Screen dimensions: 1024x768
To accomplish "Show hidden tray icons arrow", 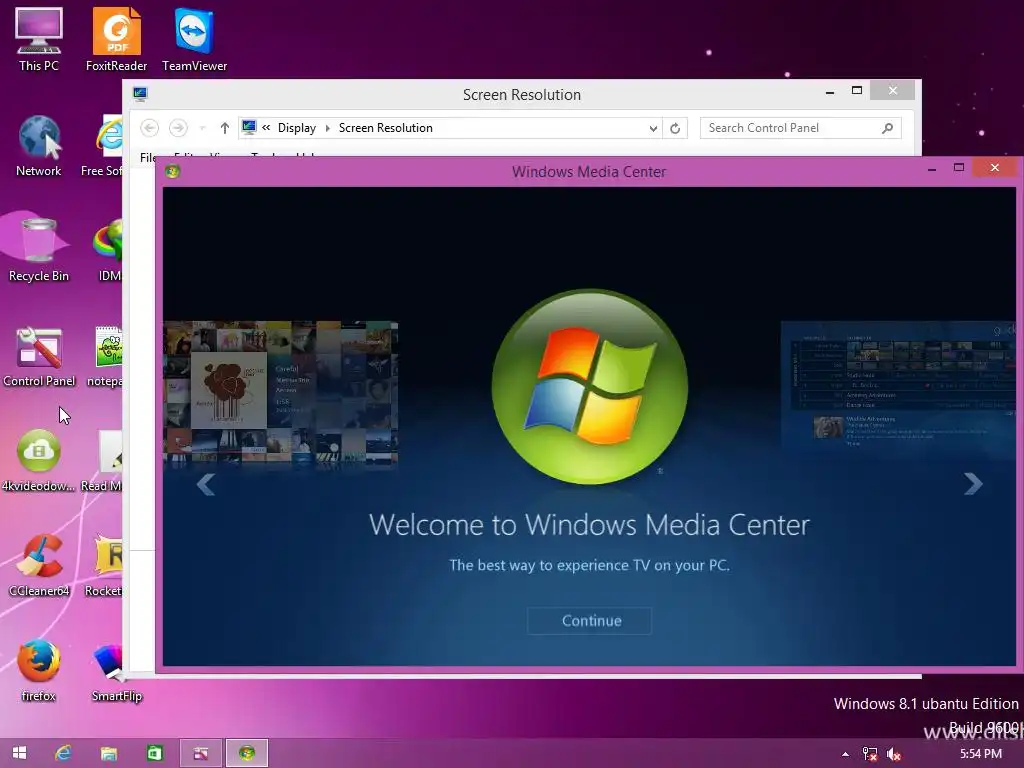I will (x=845, y=754).
